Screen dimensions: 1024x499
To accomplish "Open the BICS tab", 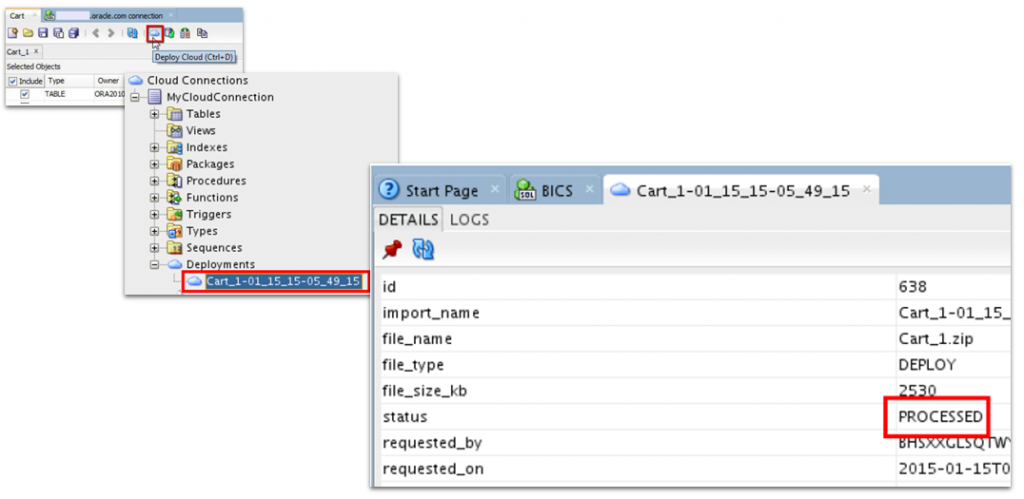I will point(551,190).
